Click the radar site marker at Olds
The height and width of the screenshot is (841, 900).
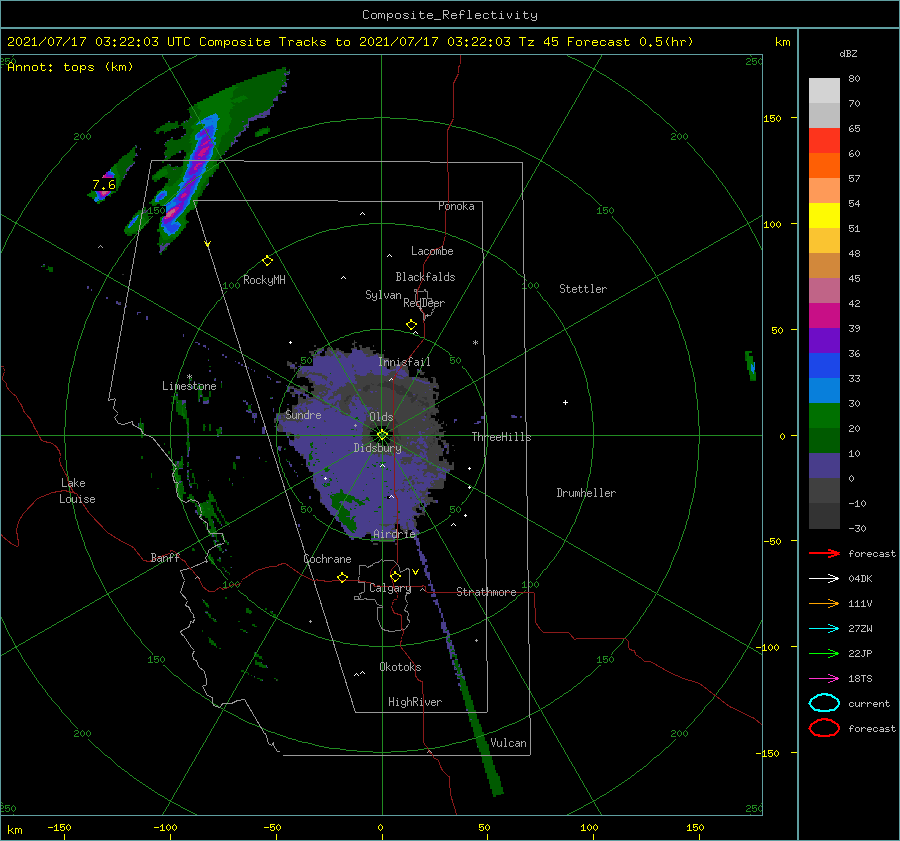point(382,435)
